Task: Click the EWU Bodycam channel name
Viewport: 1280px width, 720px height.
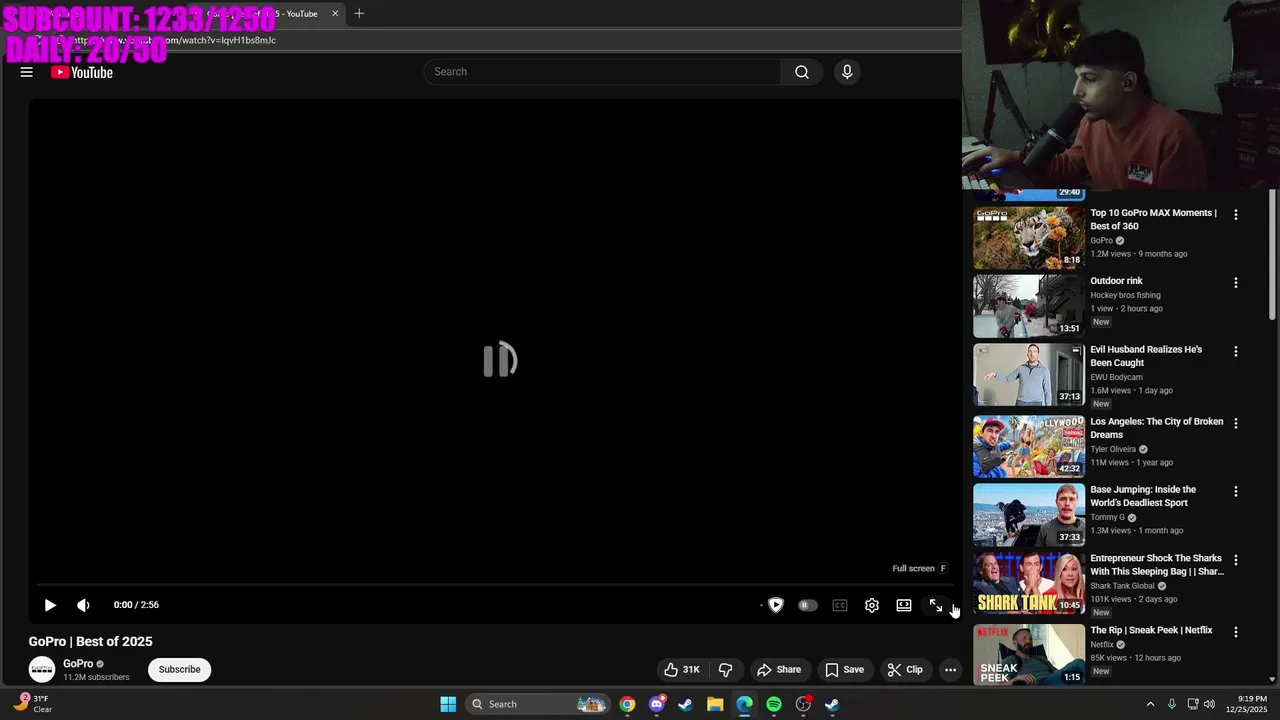Action: click(1116, 377)
